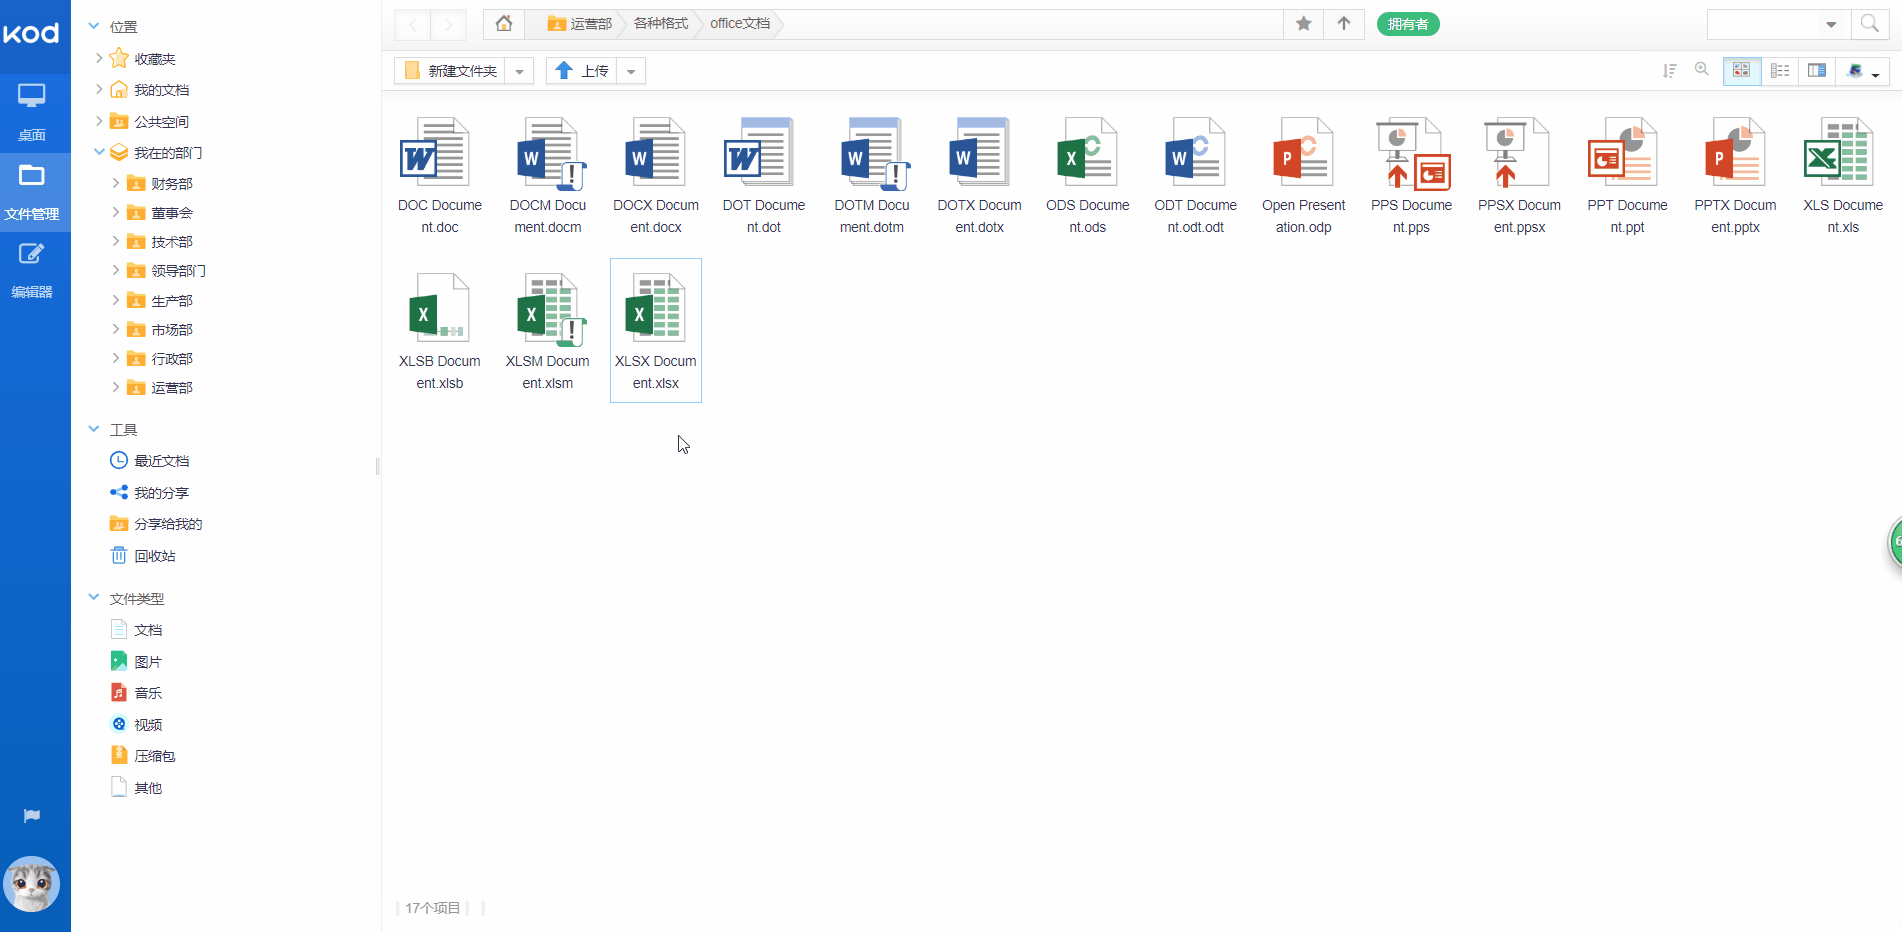Click the 拥有者 owner badge
Viewport: 1902px width, 932px height.
(1408, 24)
